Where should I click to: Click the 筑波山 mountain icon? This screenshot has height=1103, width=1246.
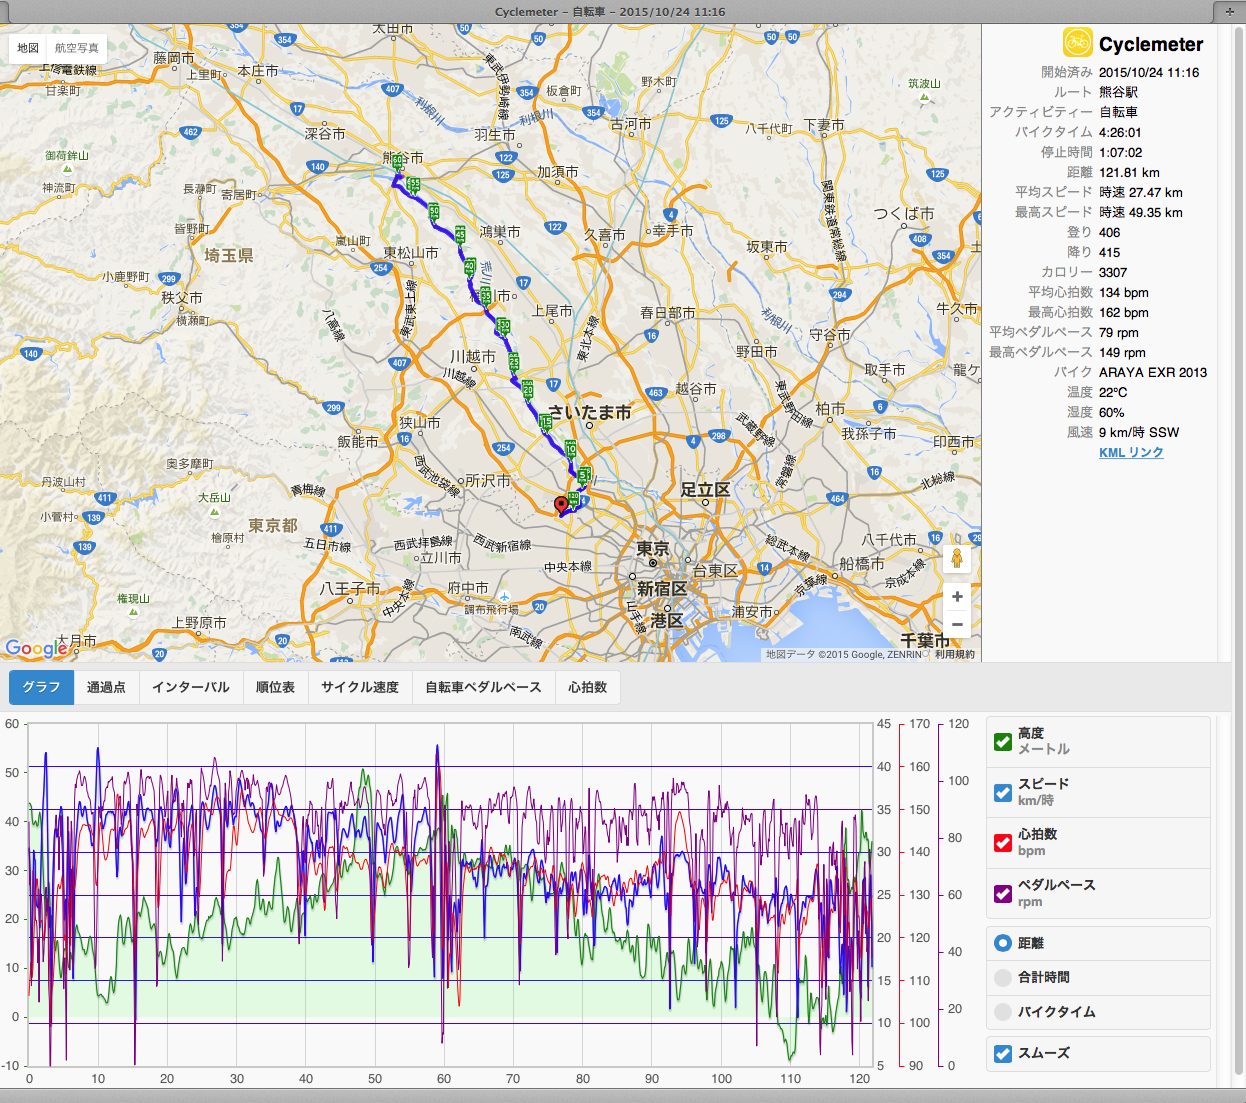[x=925, y=97]
